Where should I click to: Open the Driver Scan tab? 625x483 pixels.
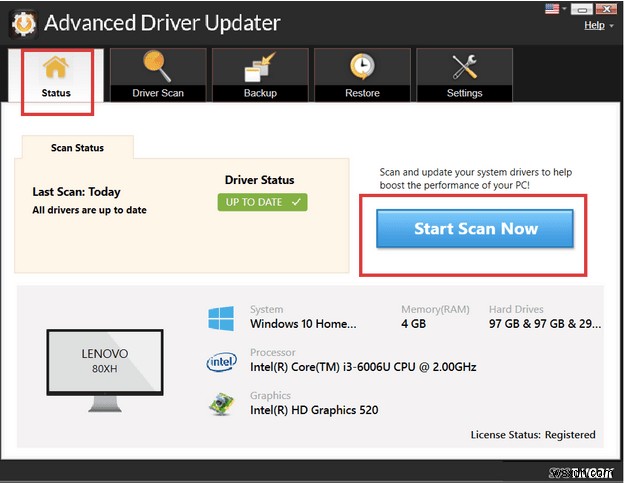click(157, 75)
